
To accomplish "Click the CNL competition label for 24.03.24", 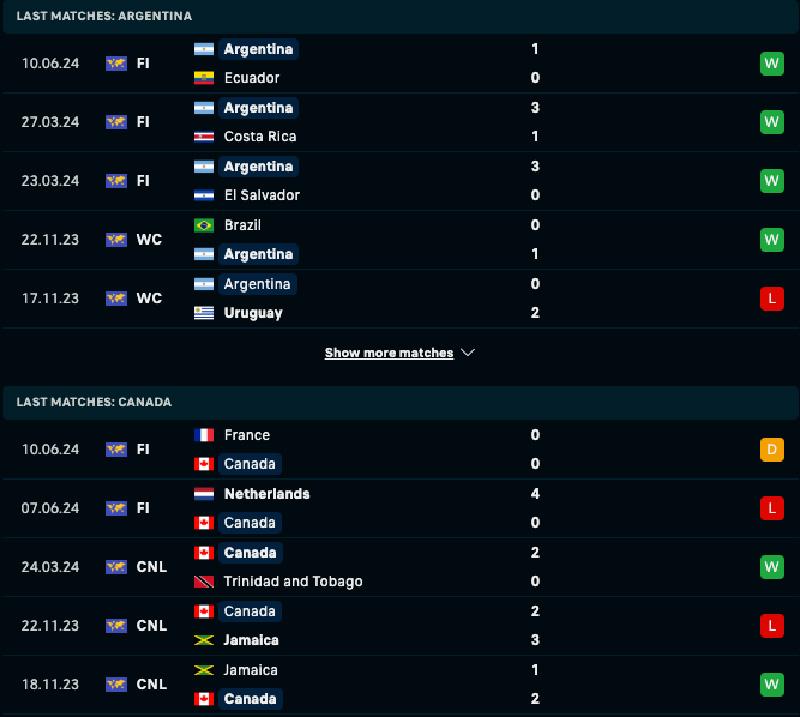I will tap(152, 567).
